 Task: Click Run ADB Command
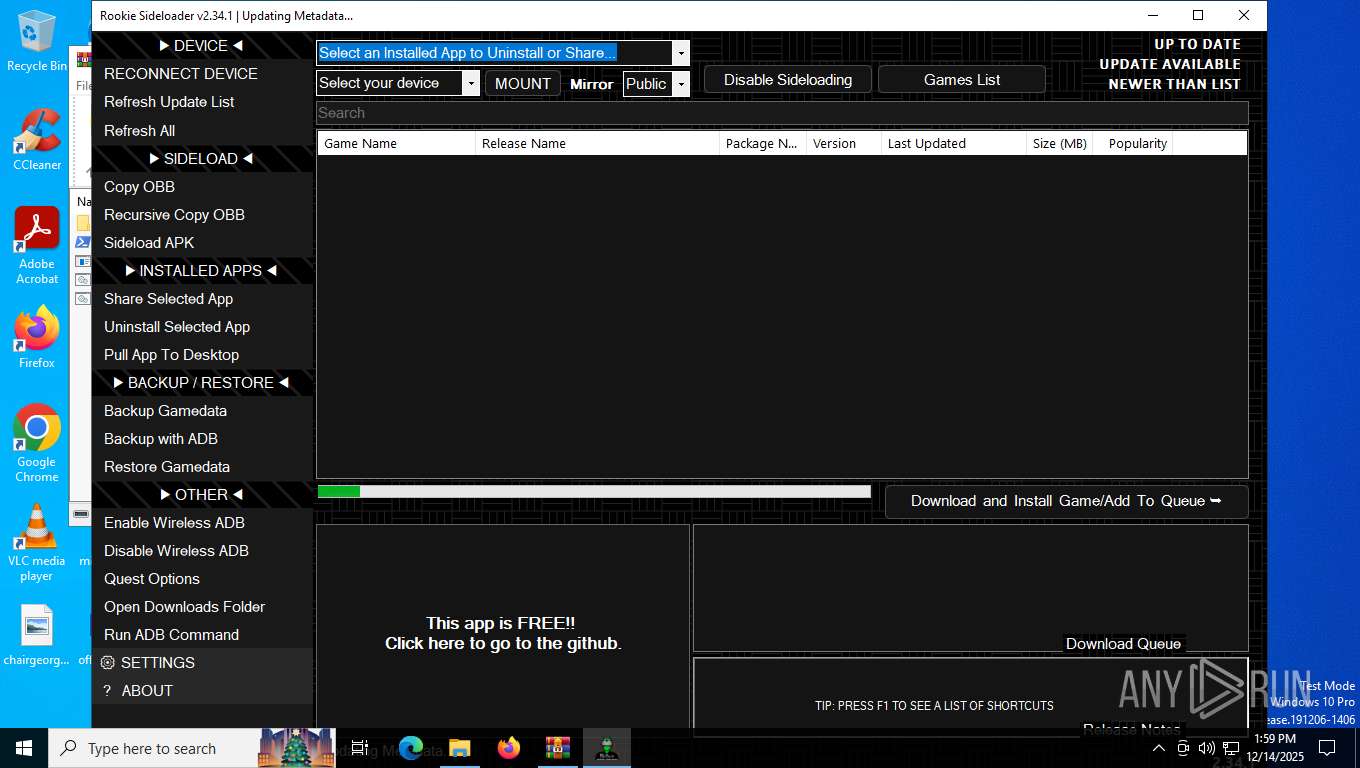coord(202,635)
